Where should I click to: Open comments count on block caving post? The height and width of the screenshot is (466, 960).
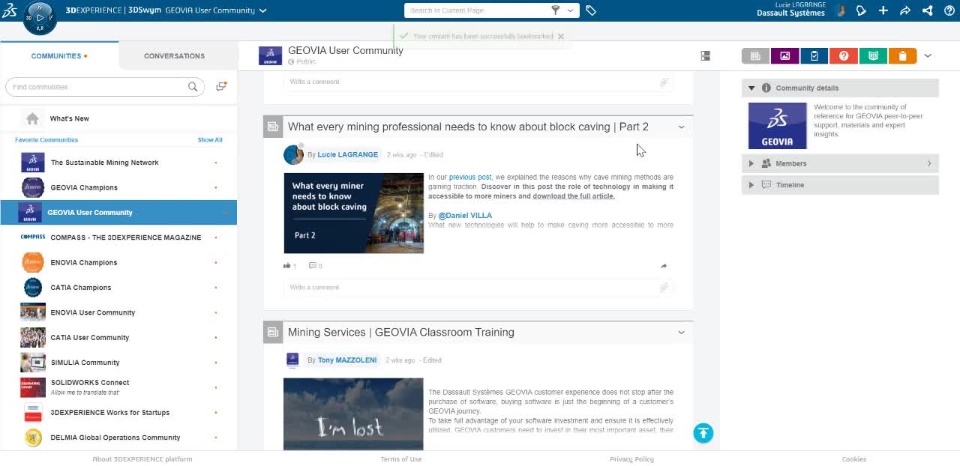tap(315, 266)
